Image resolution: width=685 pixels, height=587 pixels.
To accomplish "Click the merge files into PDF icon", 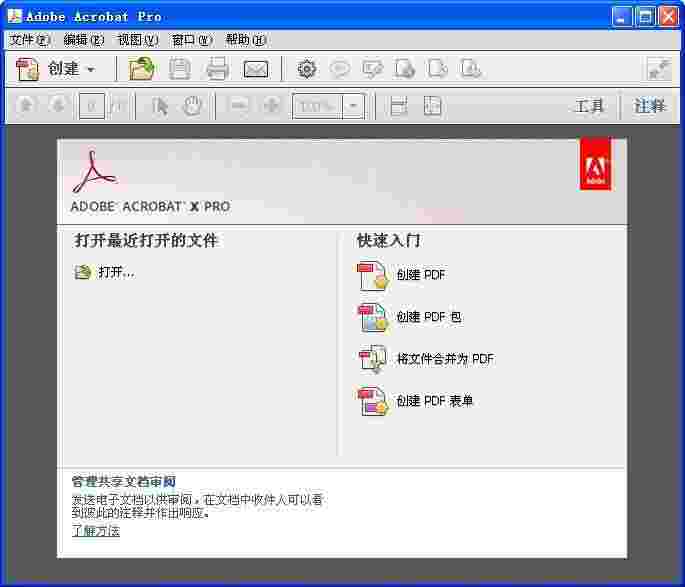I will point(373,359).
